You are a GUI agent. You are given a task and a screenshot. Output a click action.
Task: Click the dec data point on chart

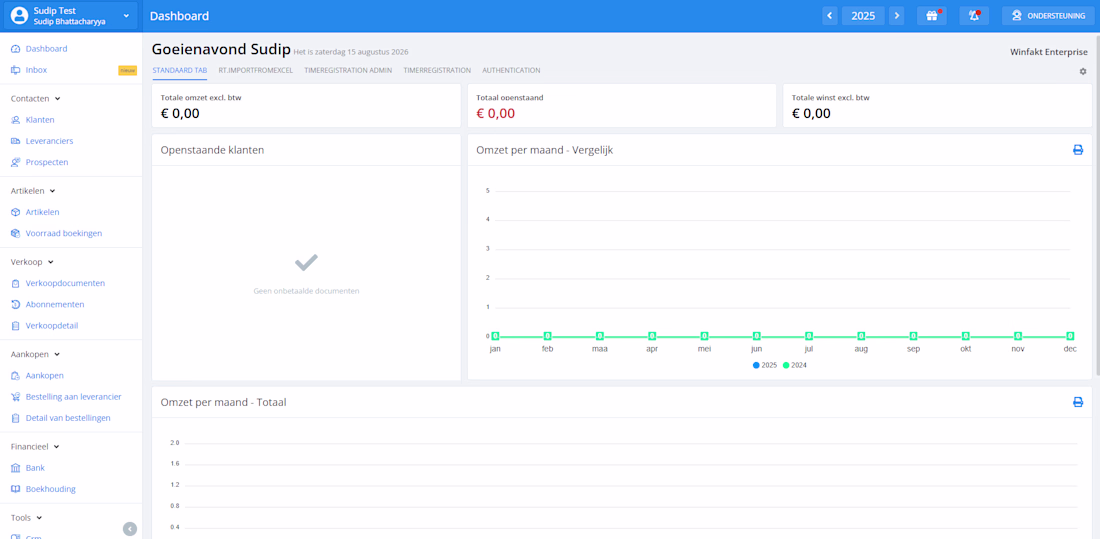click(1071, 335)
